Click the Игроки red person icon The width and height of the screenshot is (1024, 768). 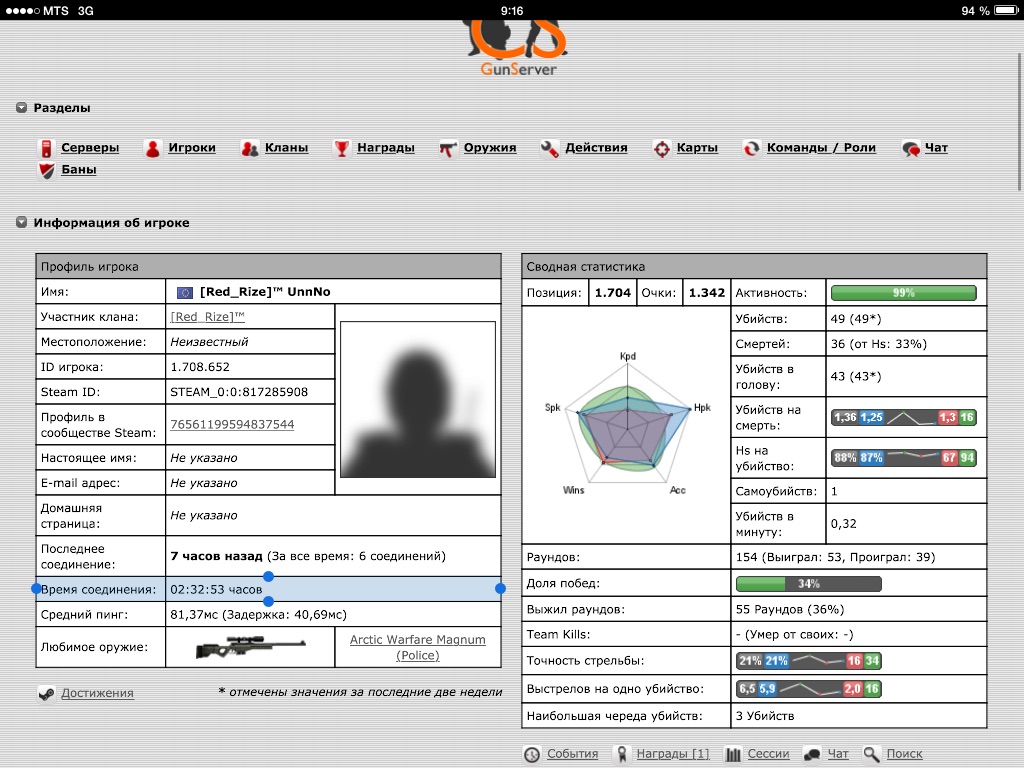[x=153, y=148]
